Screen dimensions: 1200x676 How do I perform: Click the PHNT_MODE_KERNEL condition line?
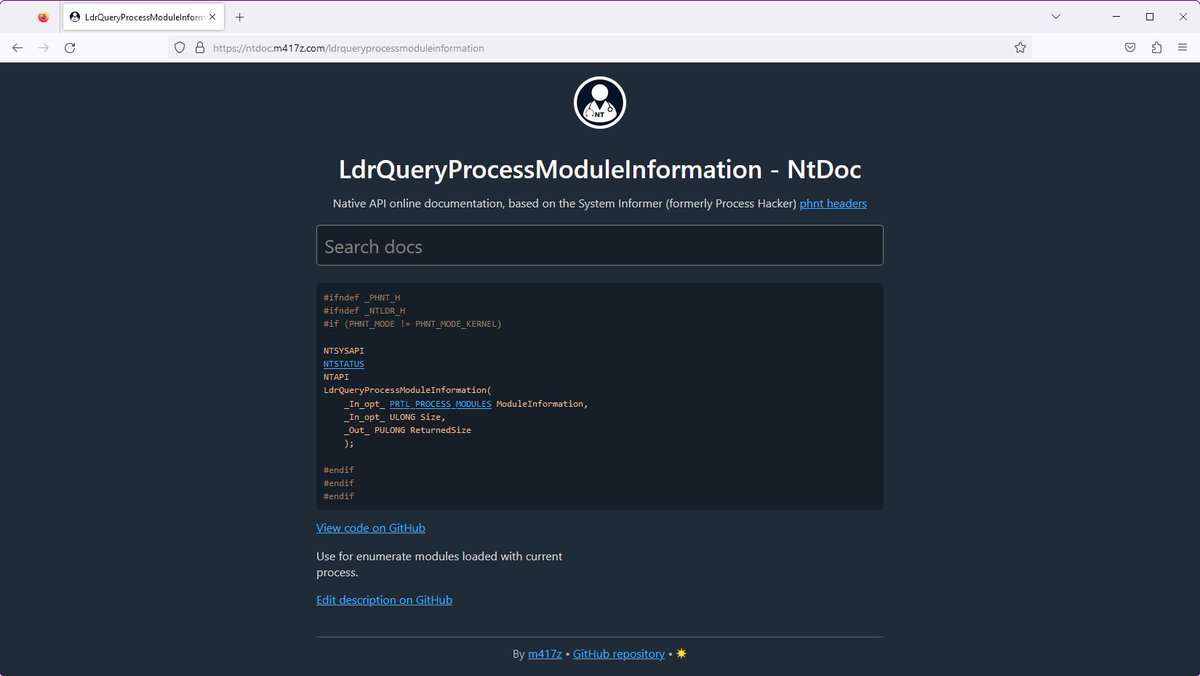point(412,324)
